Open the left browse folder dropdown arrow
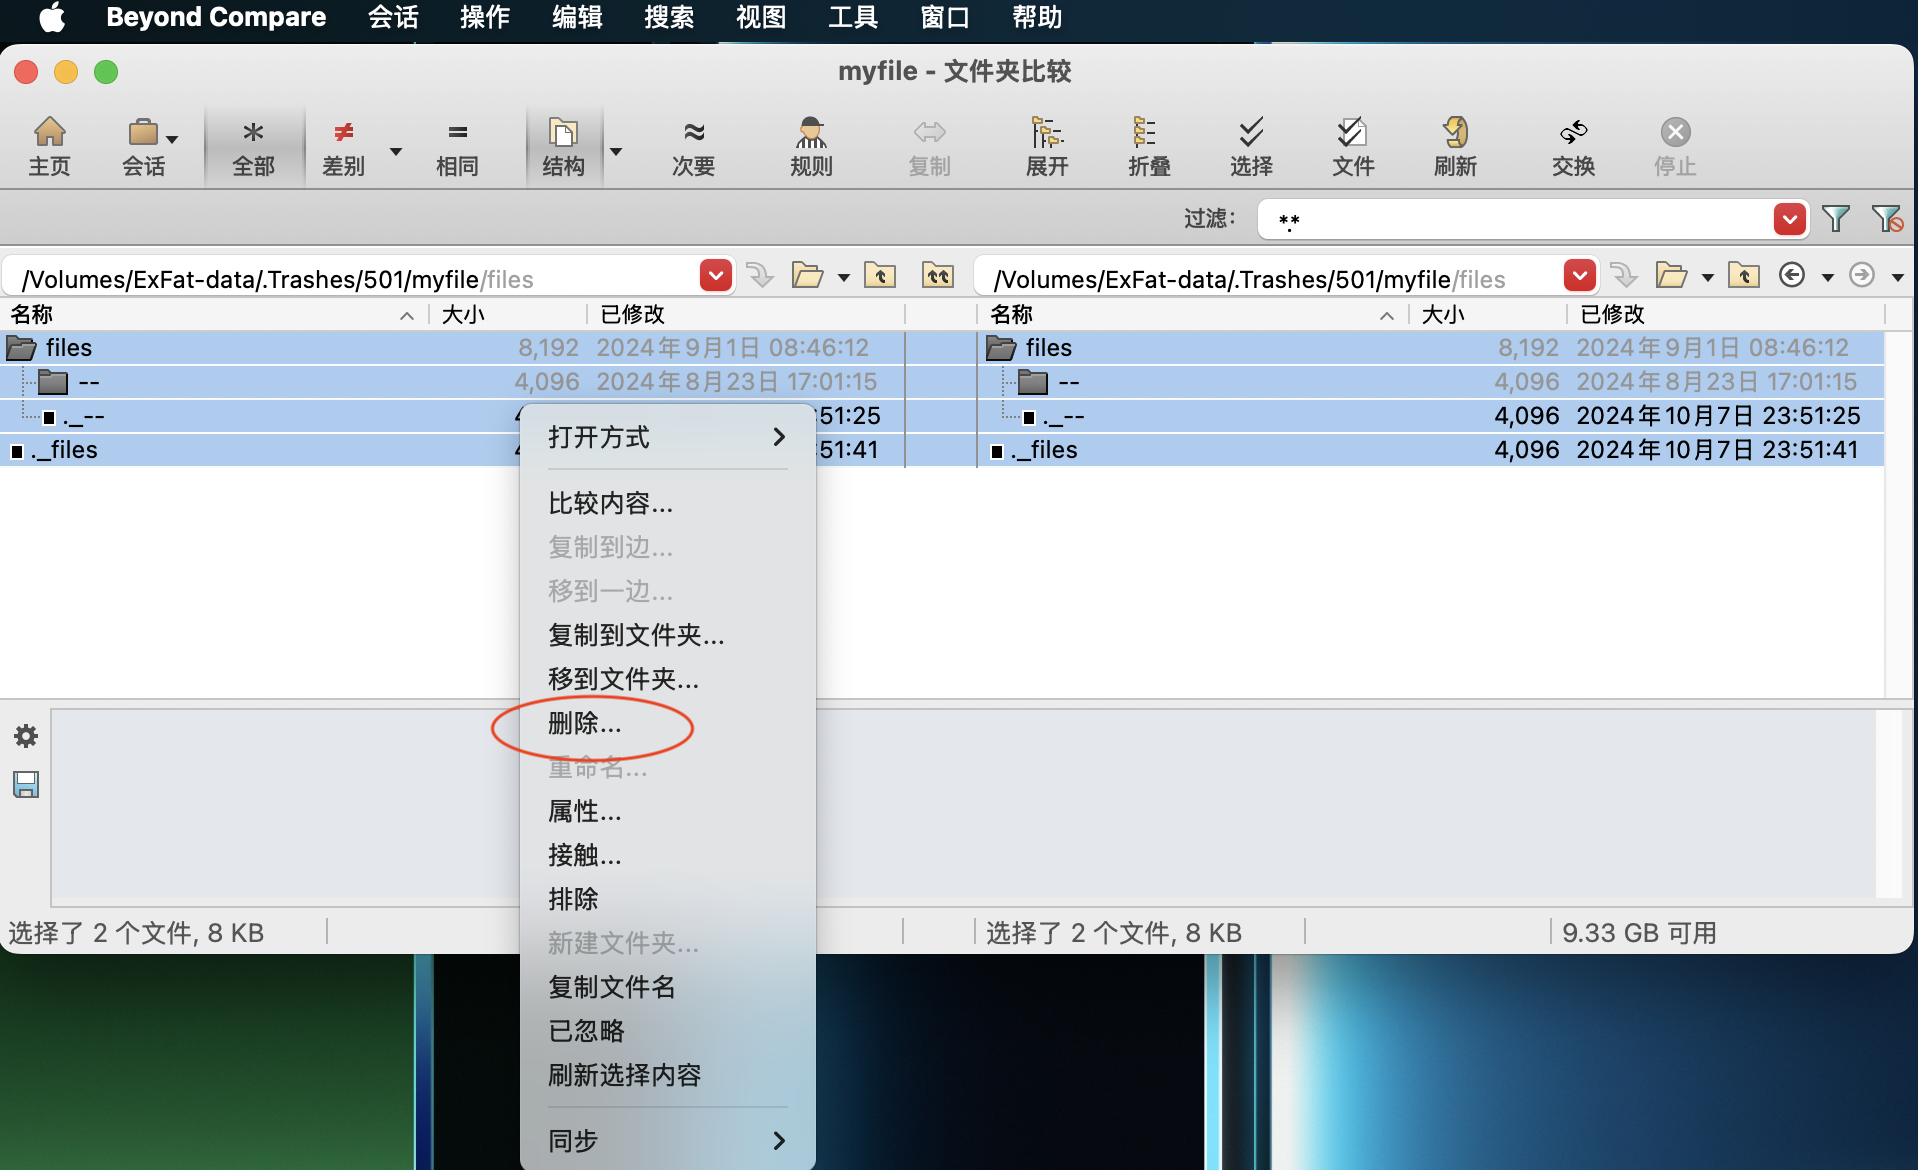1918x1170 pixels. [844, 277]
